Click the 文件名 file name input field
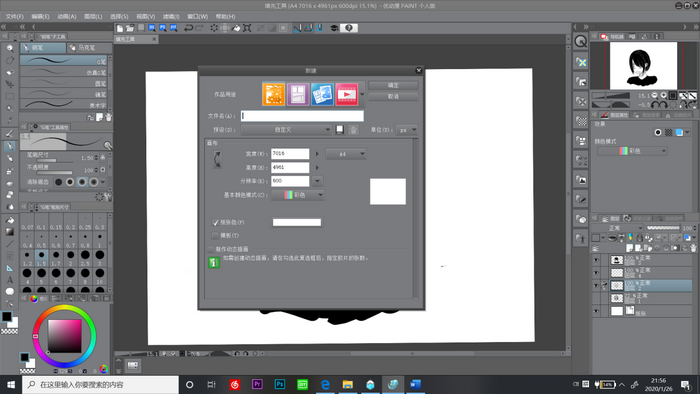700x394 pixels. [302, 116]
